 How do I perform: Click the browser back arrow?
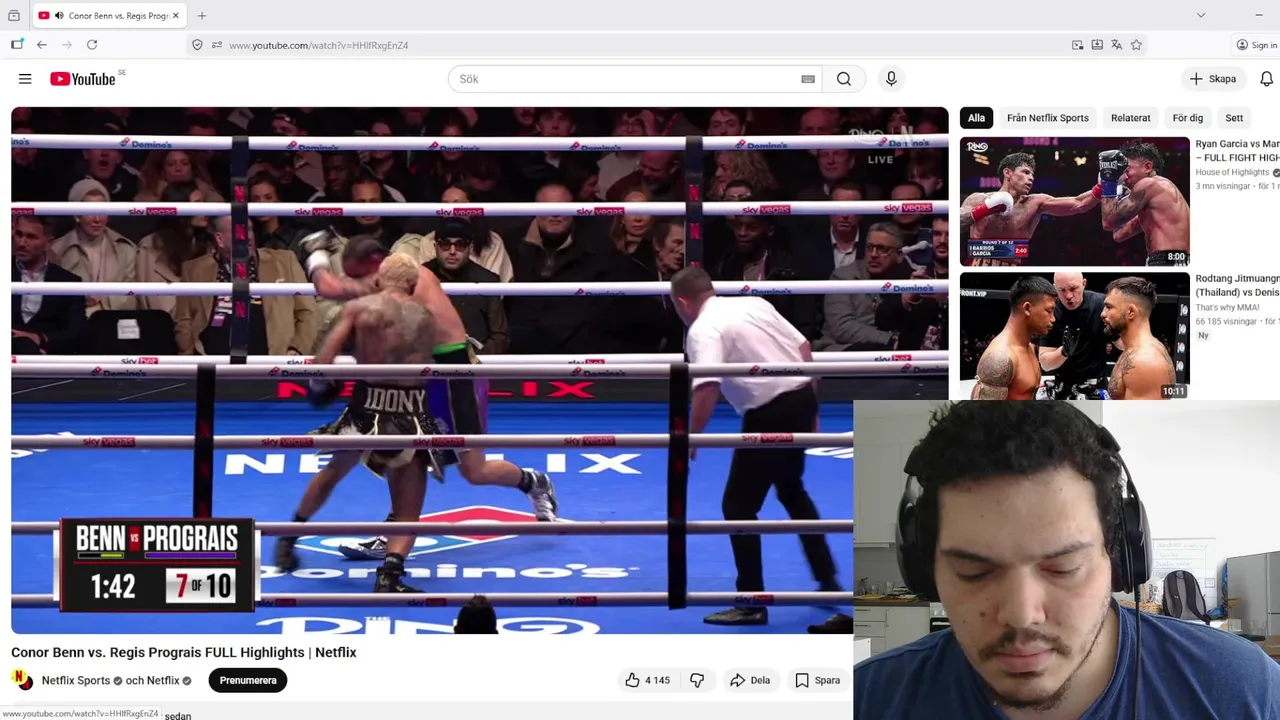coord(42,45)
